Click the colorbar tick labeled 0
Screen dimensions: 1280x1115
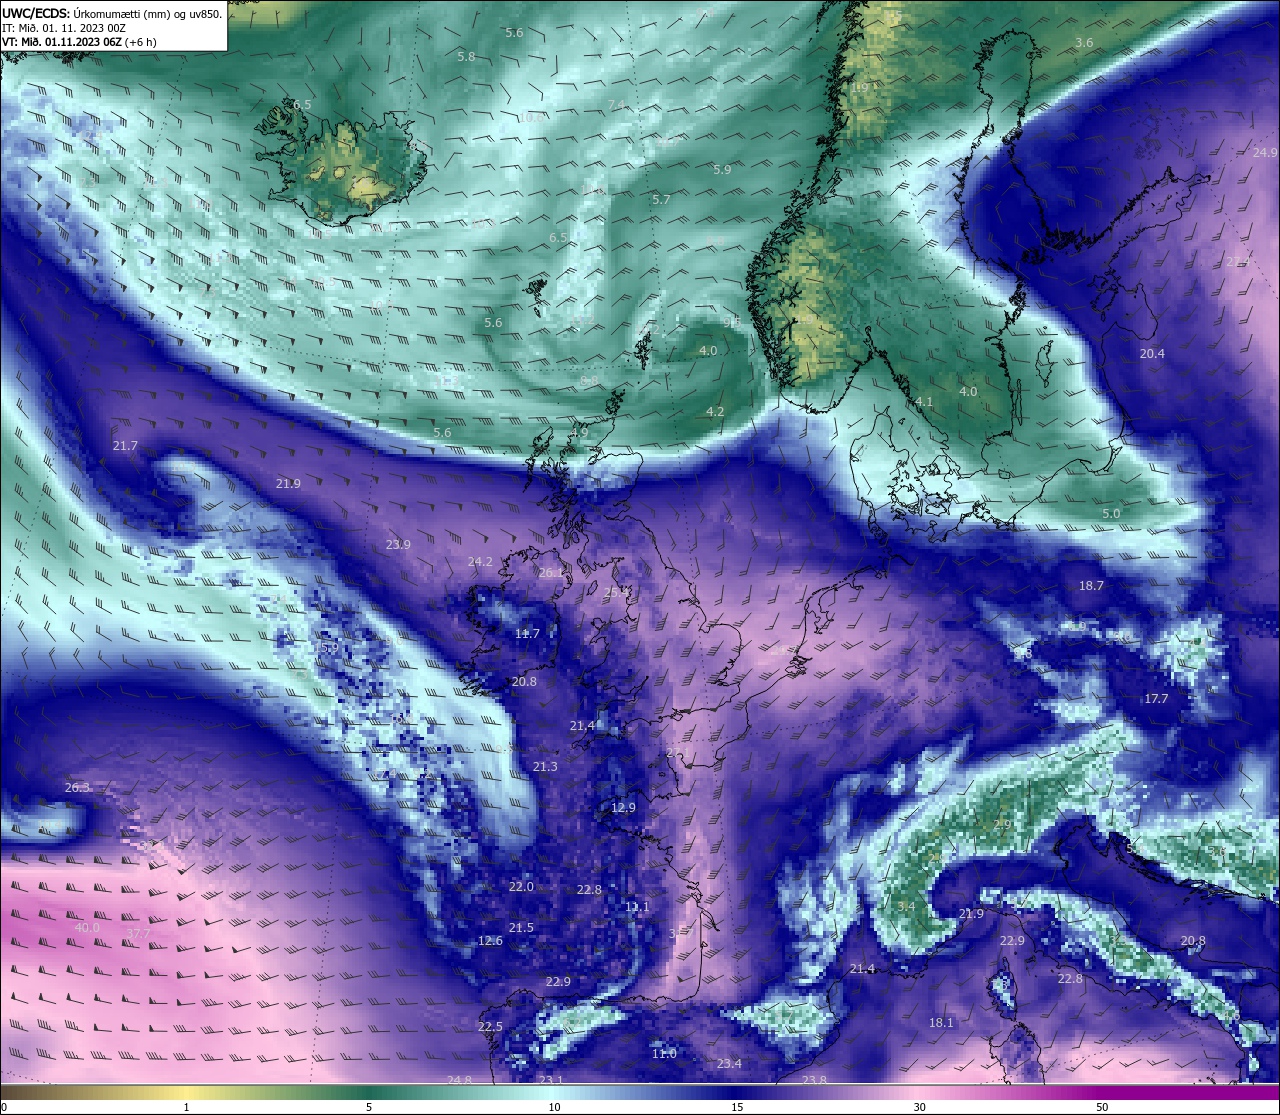(x=3, y=1107)
